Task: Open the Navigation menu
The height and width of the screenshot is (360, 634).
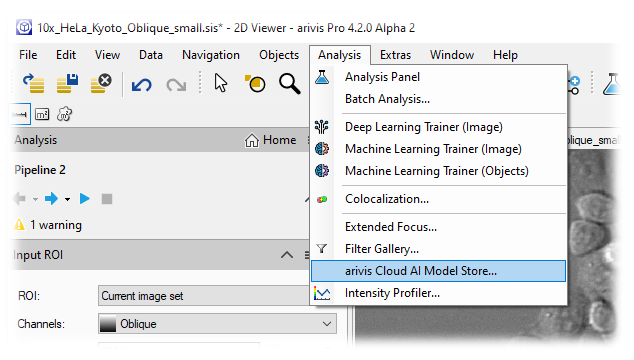Action: pyautogui.click(x=211, y=55)
